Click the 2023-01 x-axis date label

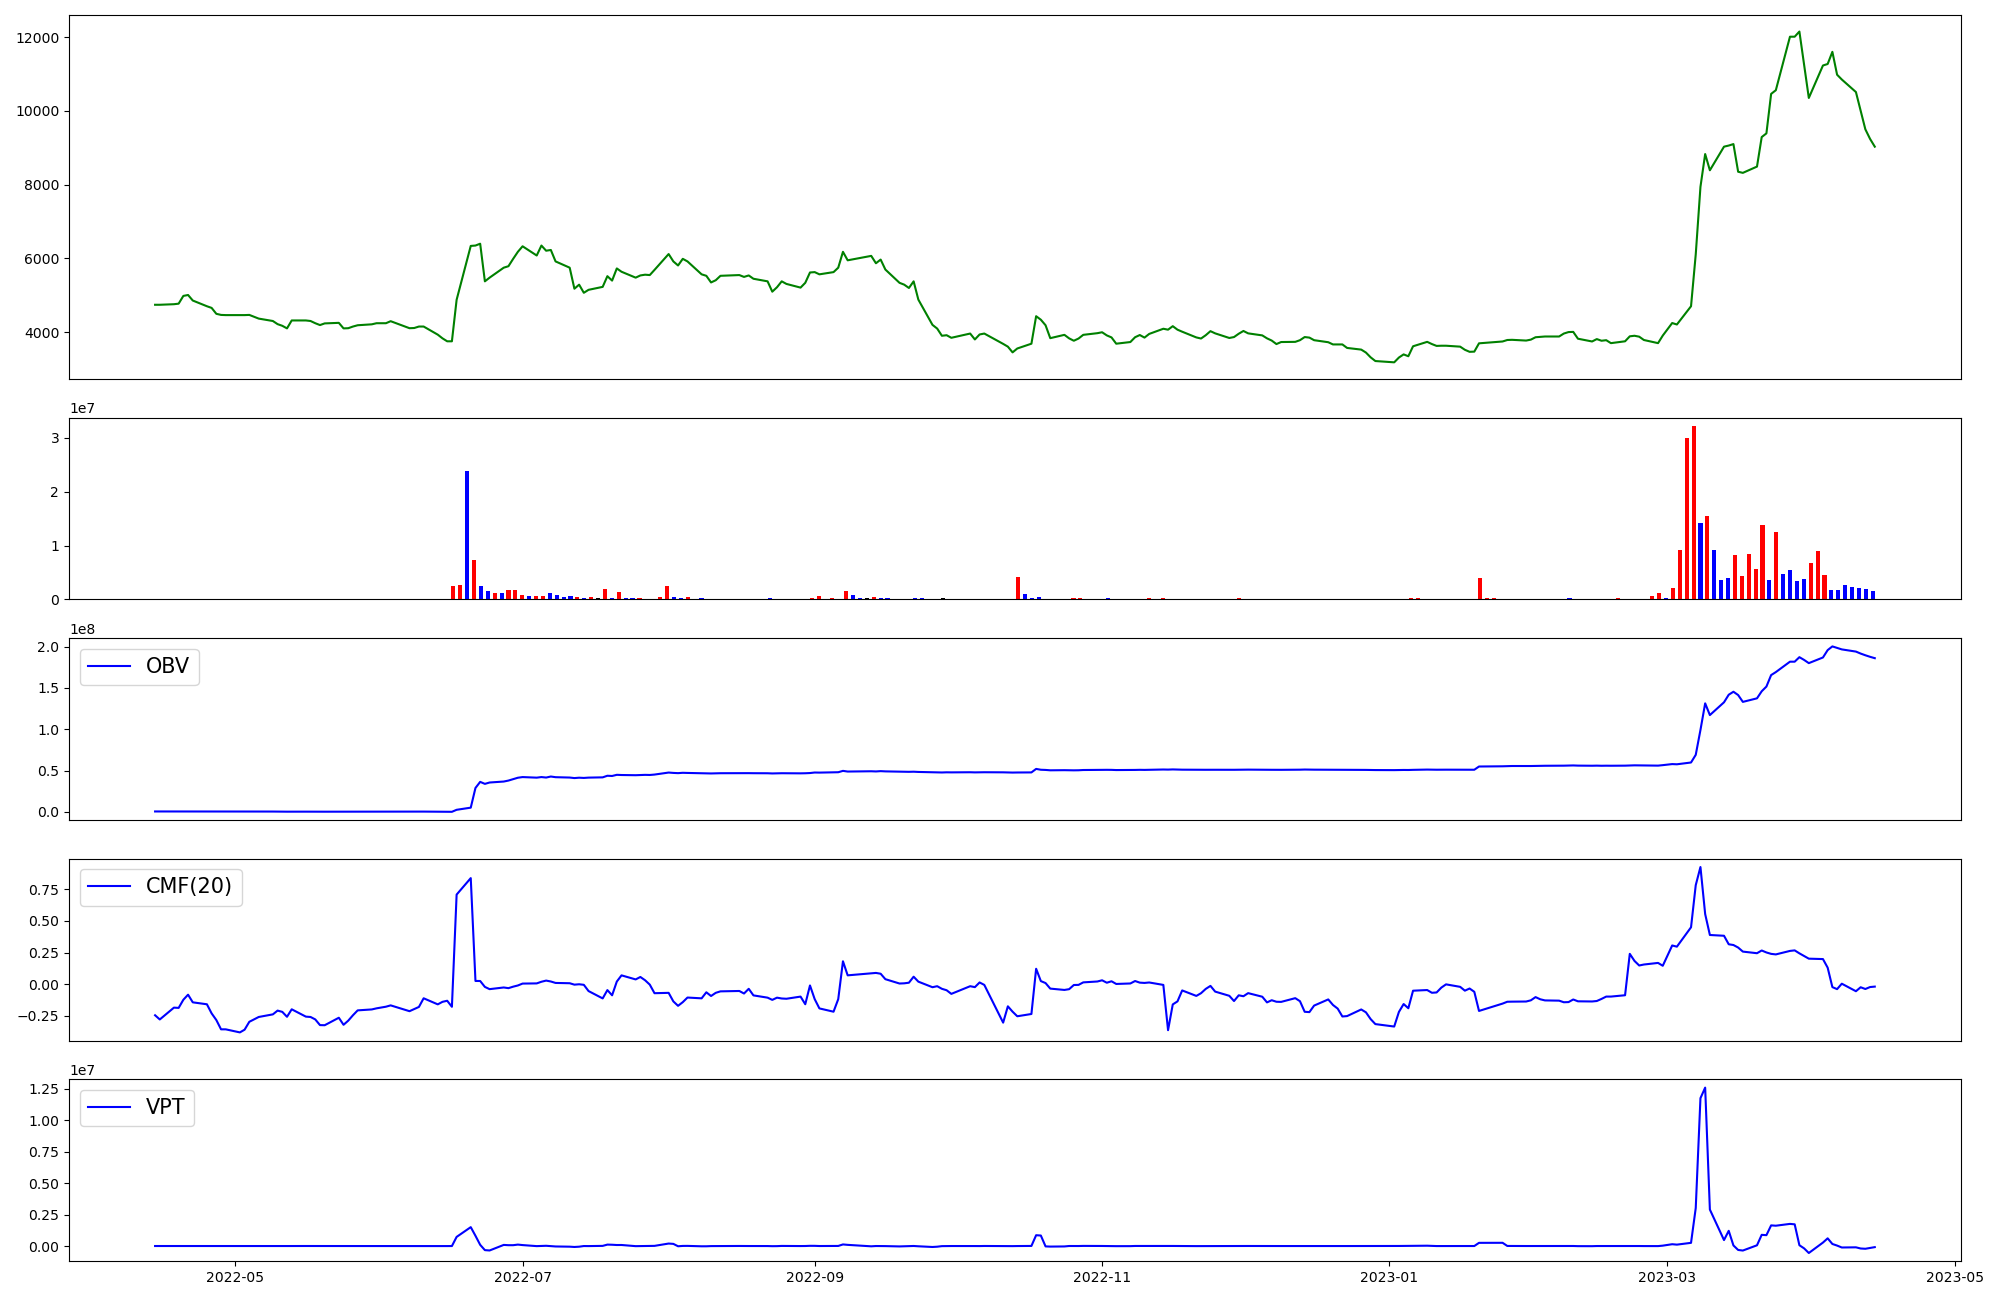(x=1389, y=1277)
